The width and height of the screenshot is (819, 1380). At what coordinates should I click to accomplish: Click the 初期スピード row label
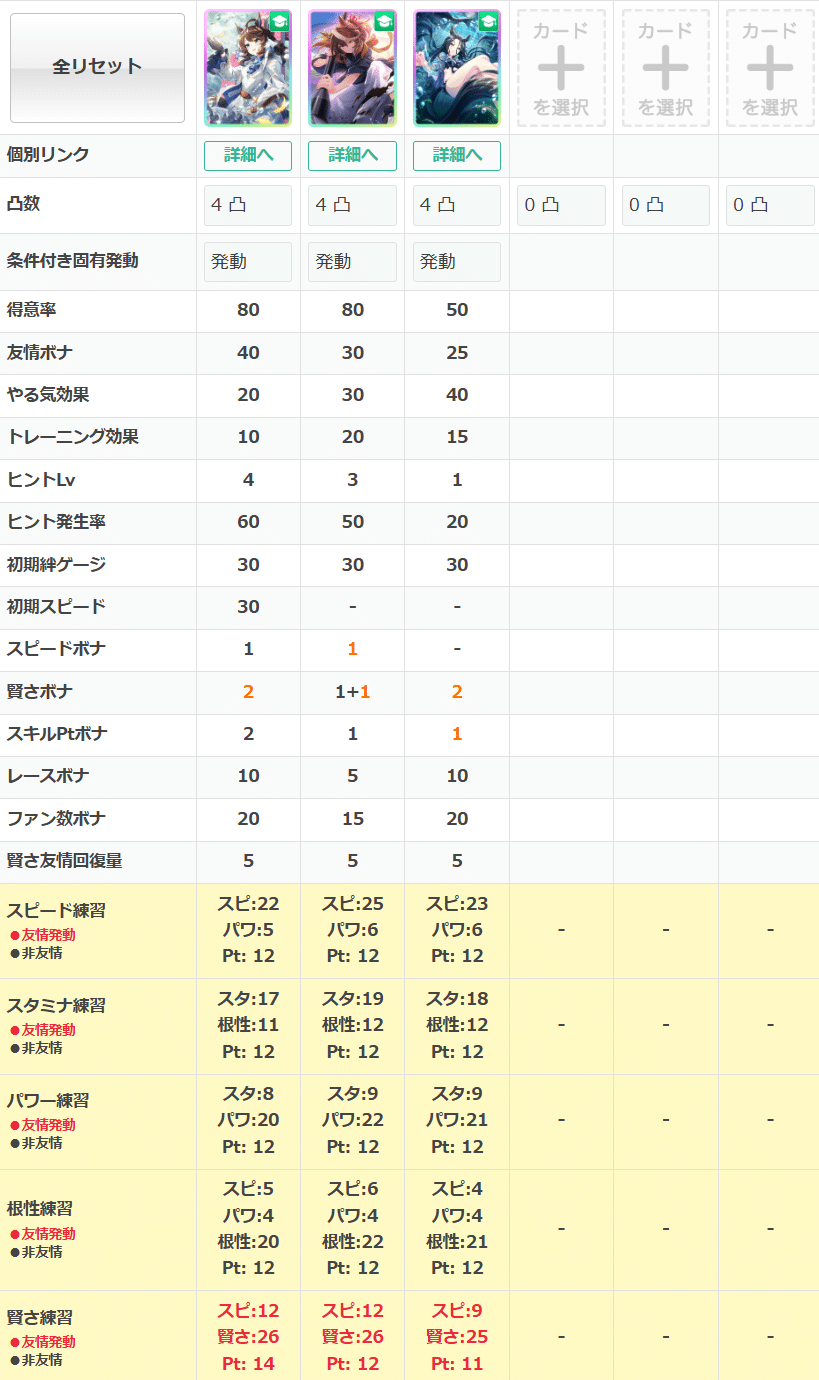pyautogui.click(x=56, y=607)
